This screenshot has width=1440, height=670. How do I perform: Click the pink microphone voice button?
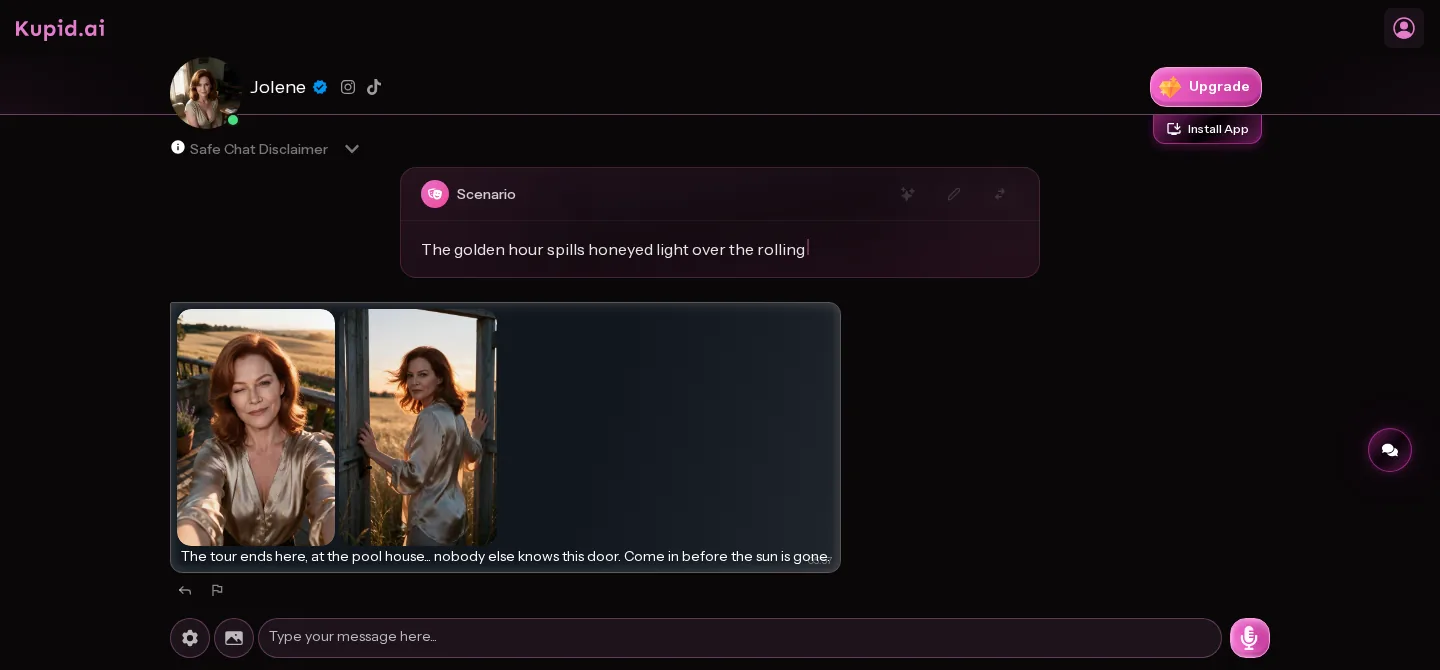[x=1250, y=638]
